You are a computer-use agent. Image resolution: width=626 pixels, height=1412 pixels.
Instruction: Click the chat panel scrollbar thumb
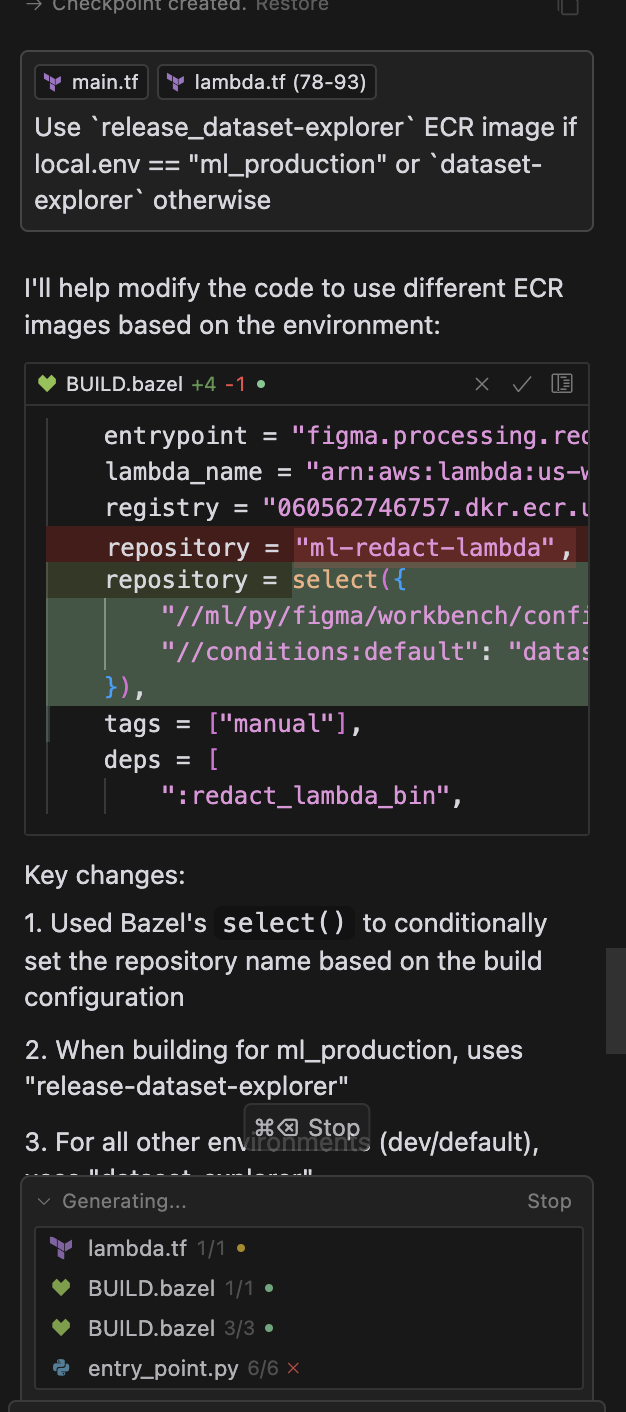coord(616,1000)
